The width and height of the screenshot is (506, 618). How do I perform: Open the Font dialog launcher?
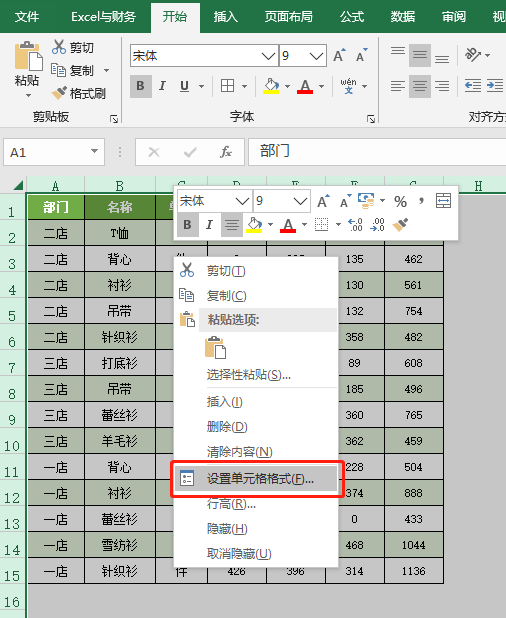[371, 119]
